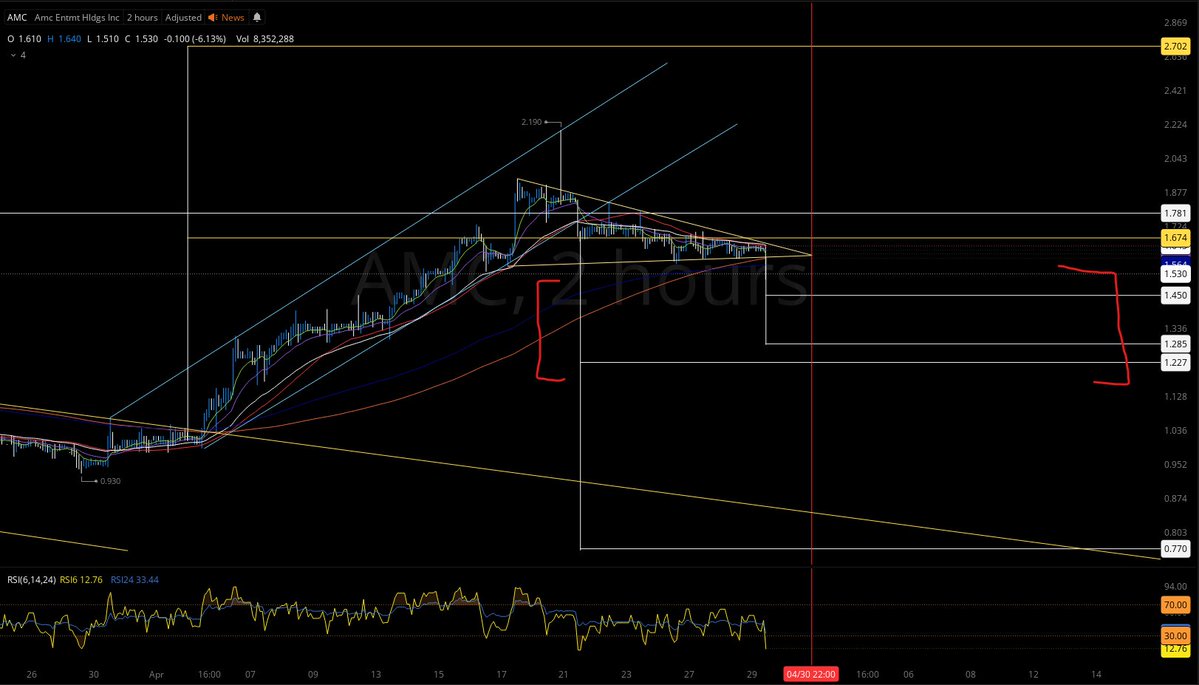Screen dimensions: 1199x685
Task: Select the 1.674 yellow price line label
Action: coord(1175,238)
